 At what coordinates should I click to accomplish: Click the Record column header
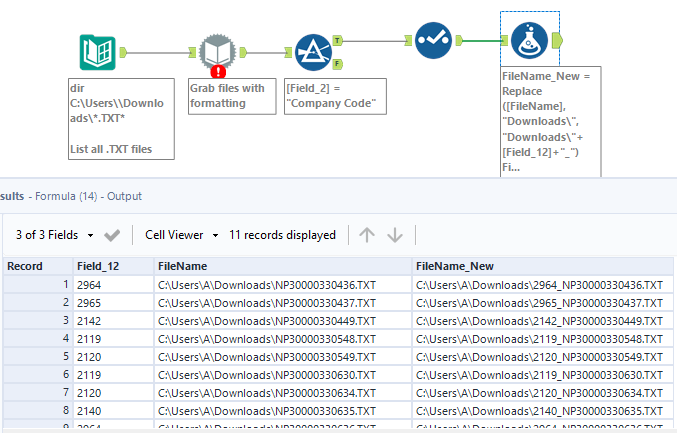38,266
